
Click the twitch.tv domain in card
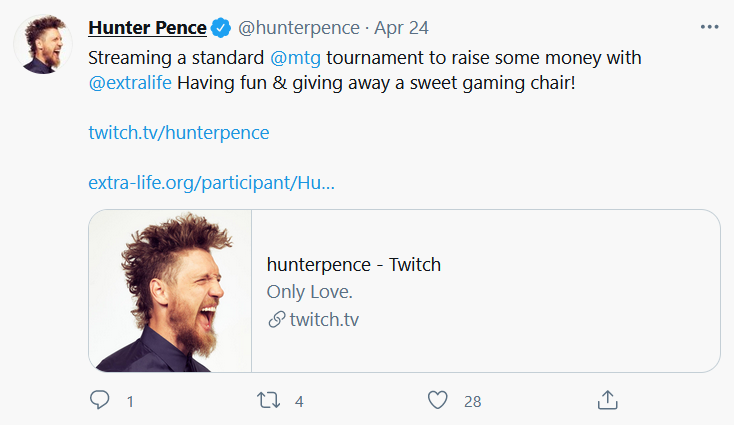pos(324,320)
